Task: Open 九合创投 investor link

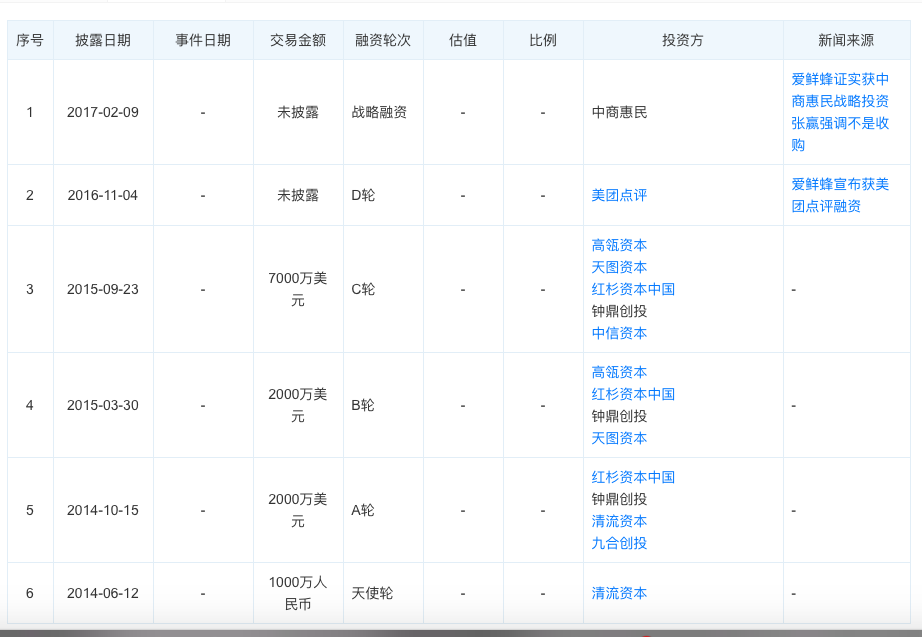Action: coord(619,543)
